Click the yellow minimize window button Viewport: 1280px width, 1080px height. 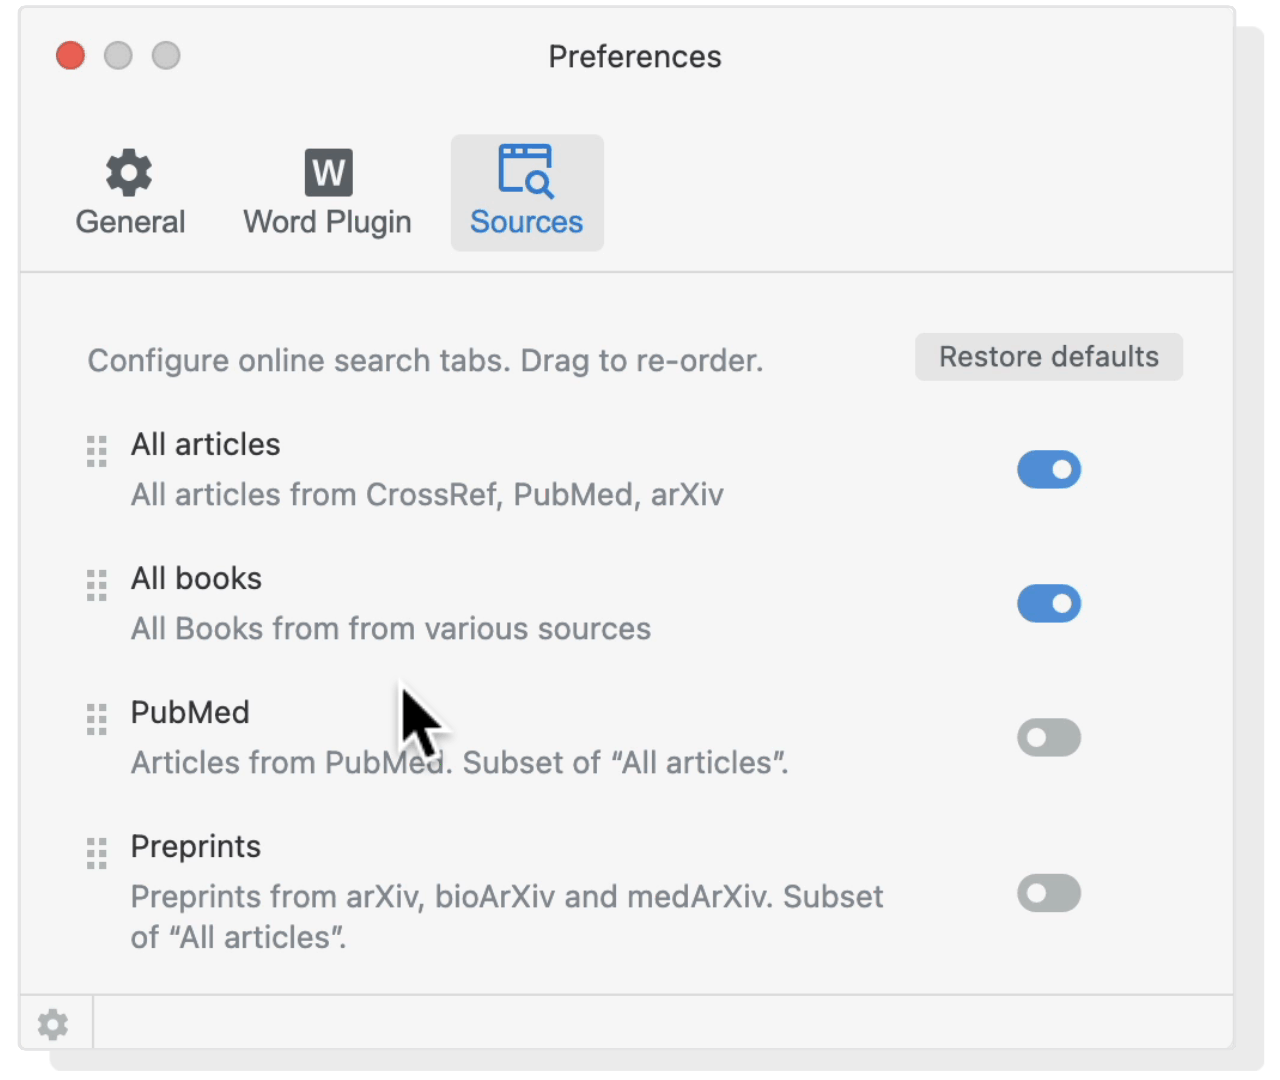[x=118, y=56]
